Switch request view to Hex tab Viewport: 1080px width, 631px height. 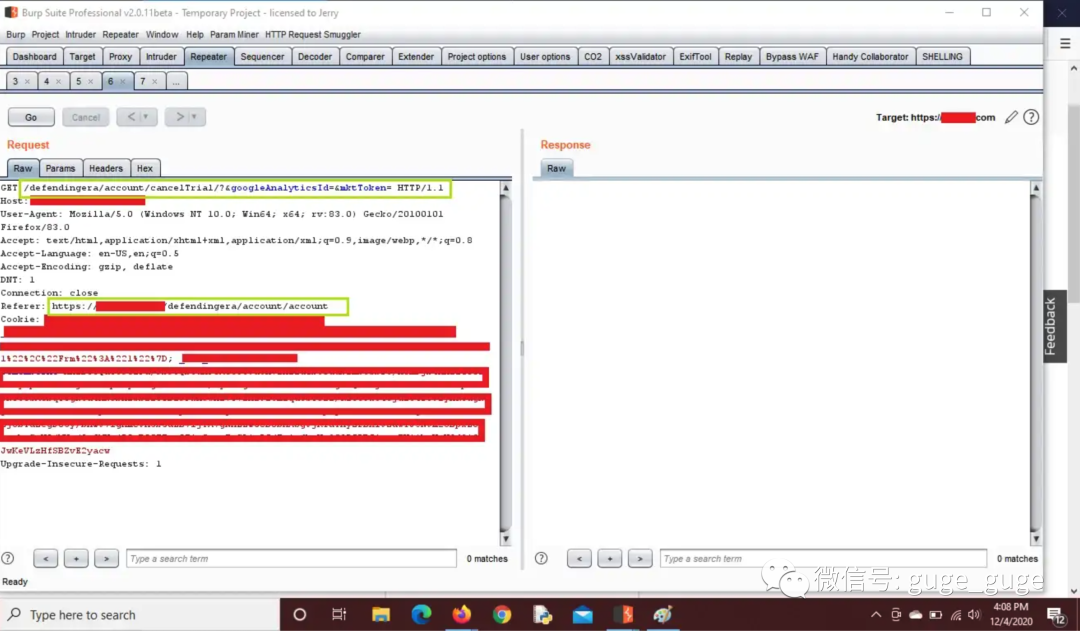coord(145,168)
